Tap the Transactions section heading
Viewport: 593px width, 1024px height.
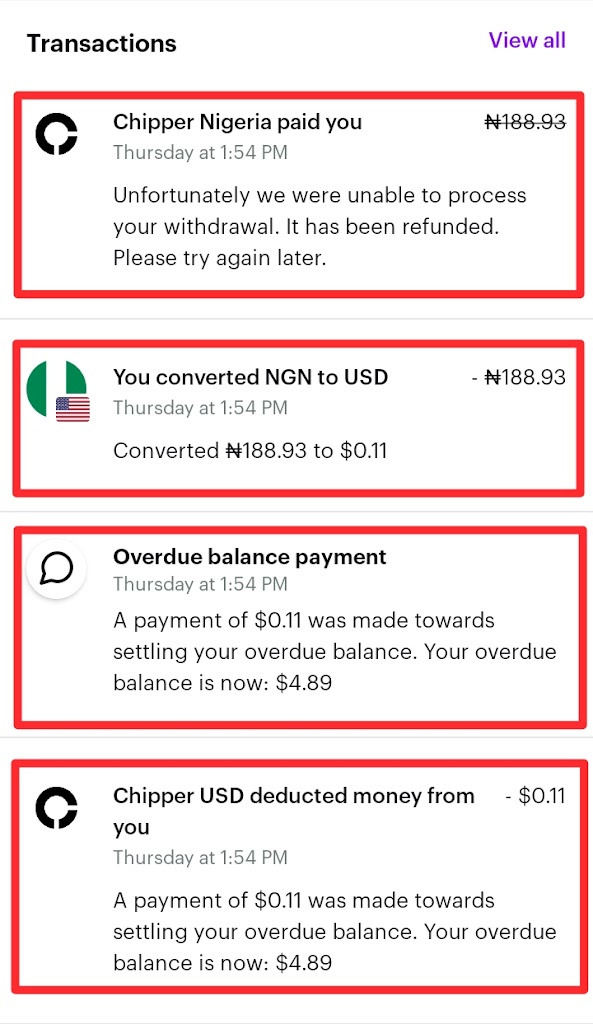pyautogui.click(x=102, y=43)
